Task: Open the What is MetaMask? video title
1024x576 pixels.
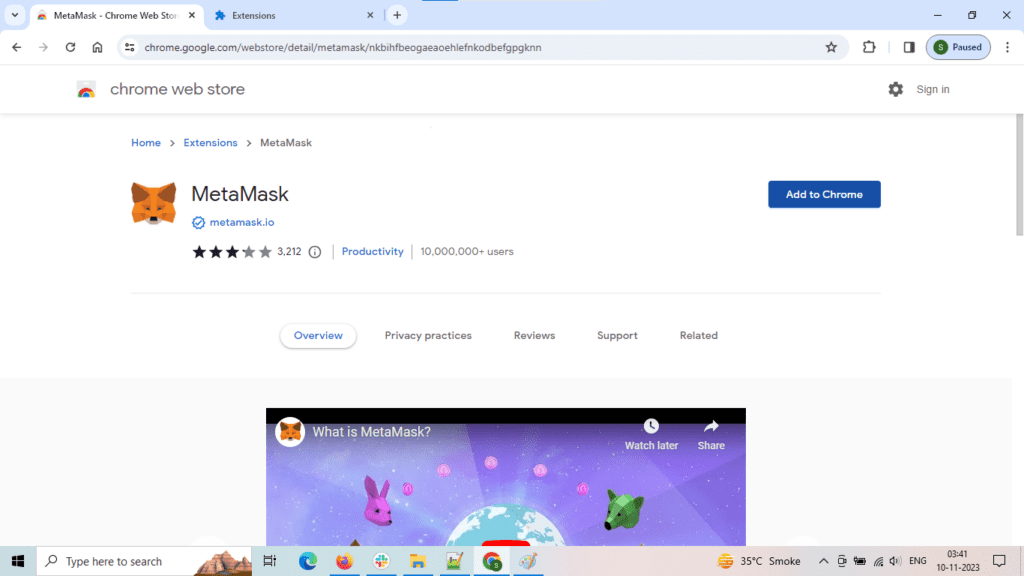Action: (x=371, y=432)
